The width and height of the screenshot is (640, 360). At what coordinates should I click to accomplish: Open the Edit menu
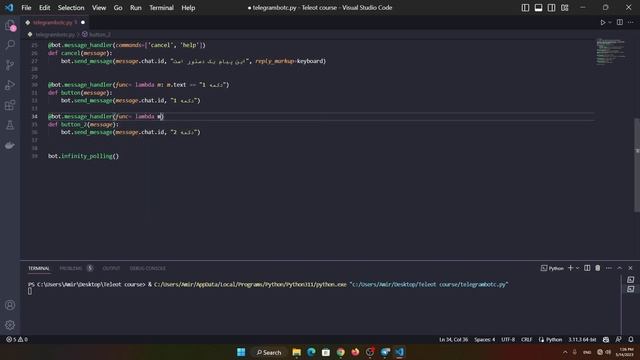[44, 8]
